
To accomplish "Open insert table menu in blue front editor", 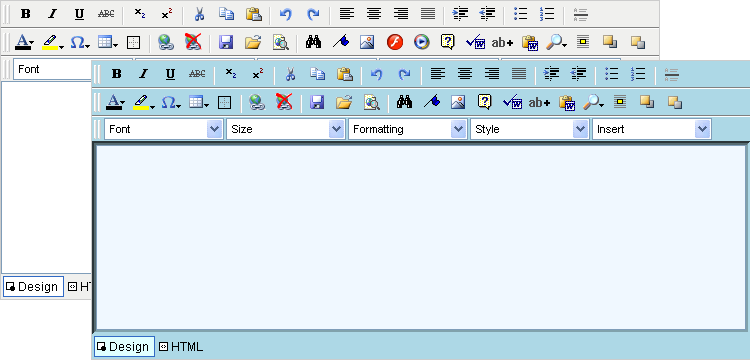I will coord(199,102).
